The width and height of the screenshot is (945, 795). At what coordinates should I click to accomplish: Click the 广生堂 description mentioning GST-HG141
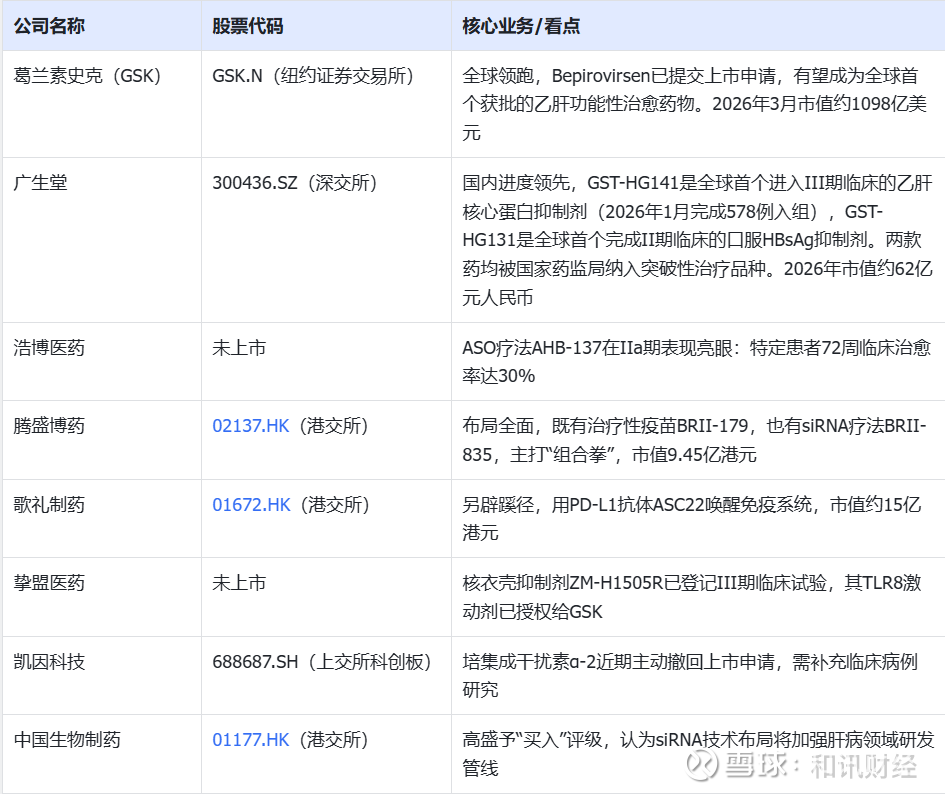(x=697, y=240)
